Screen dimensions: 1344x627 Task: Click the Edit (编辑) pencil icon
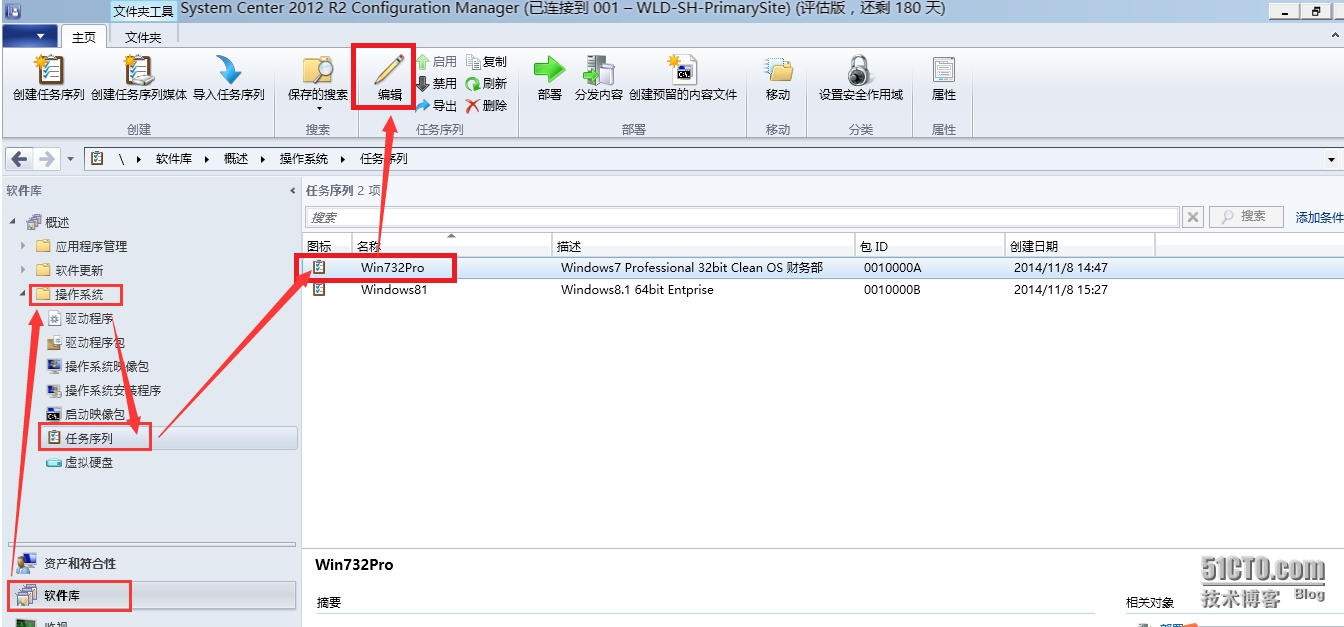click(389, 69)
